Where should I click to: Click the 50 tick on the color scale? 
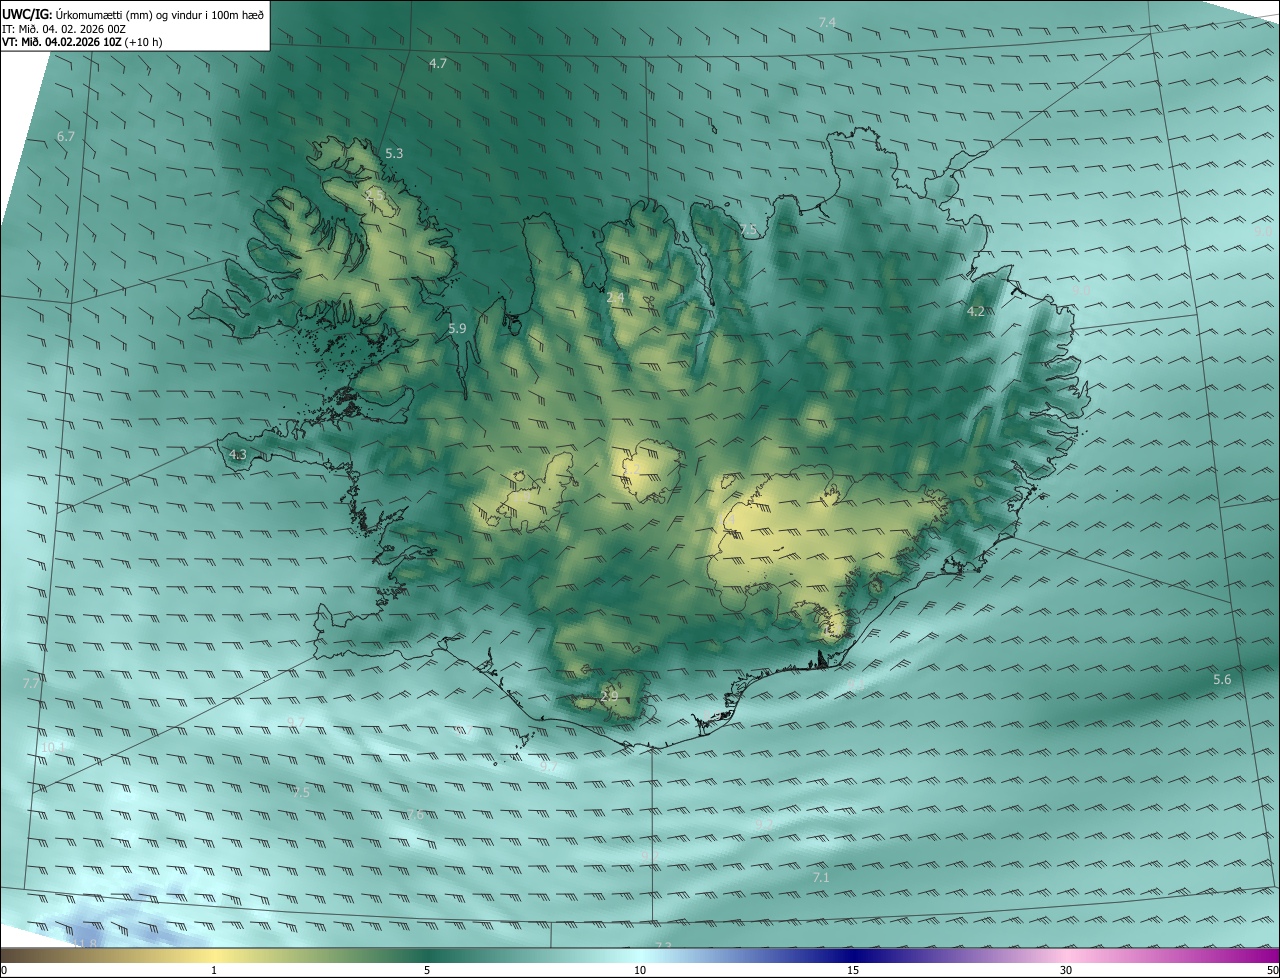point(1272,970)
